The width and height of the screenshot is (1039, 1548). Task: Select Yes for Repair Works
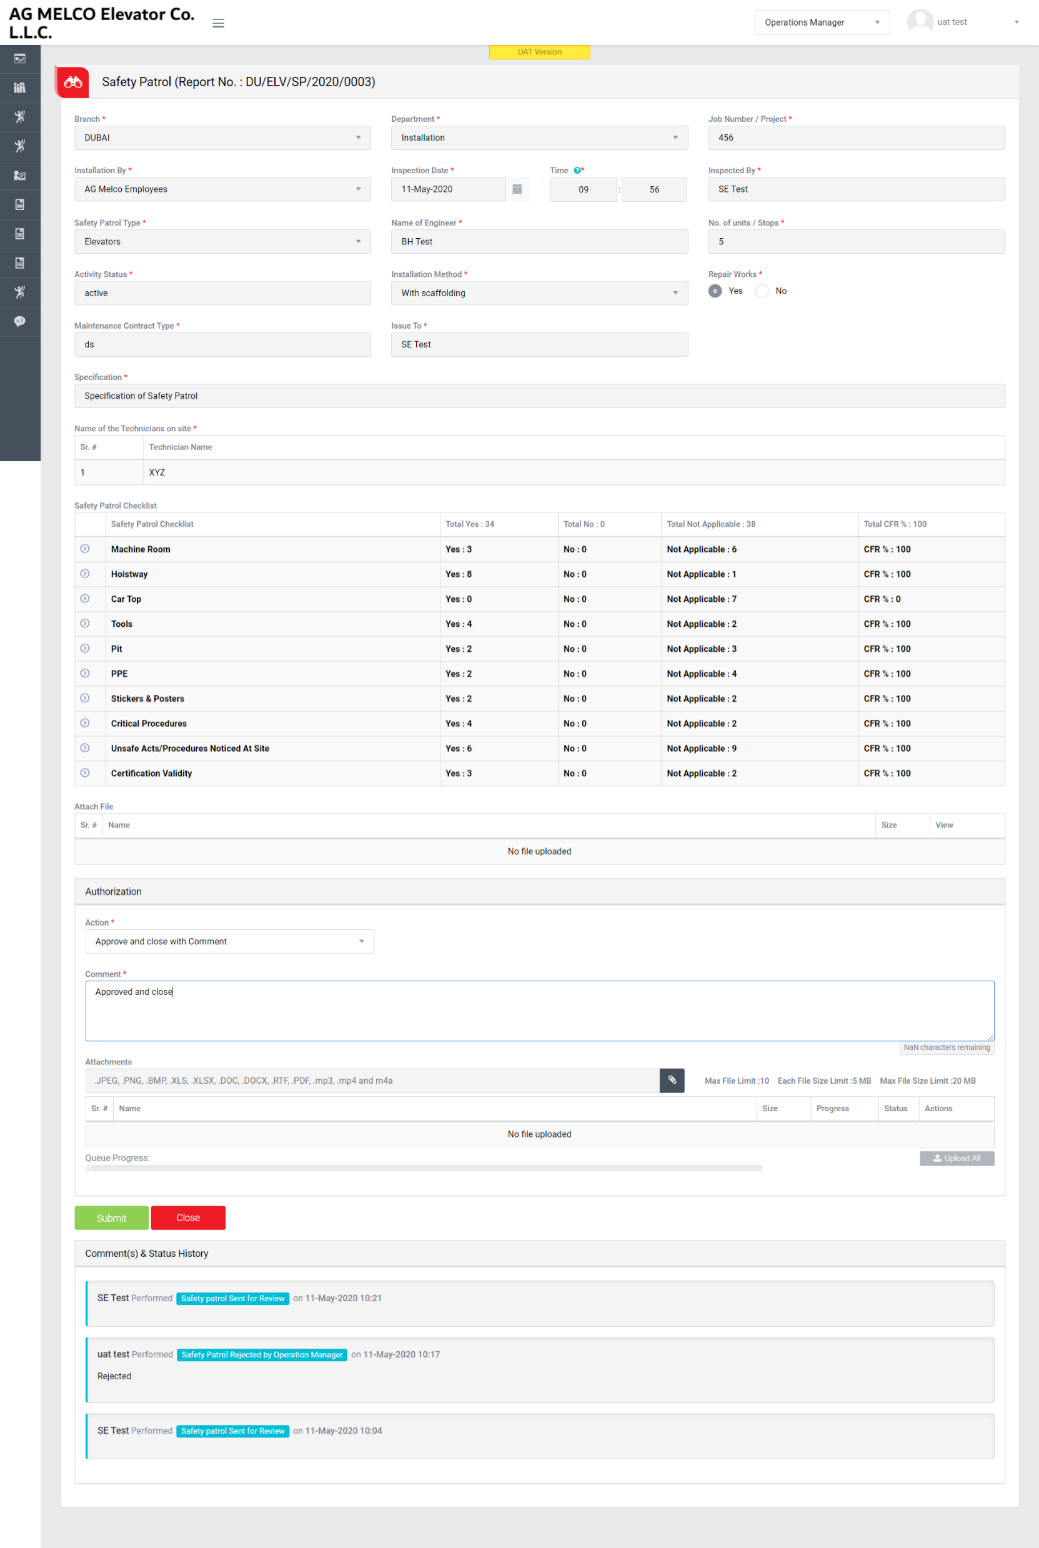(x=715, y=291)
